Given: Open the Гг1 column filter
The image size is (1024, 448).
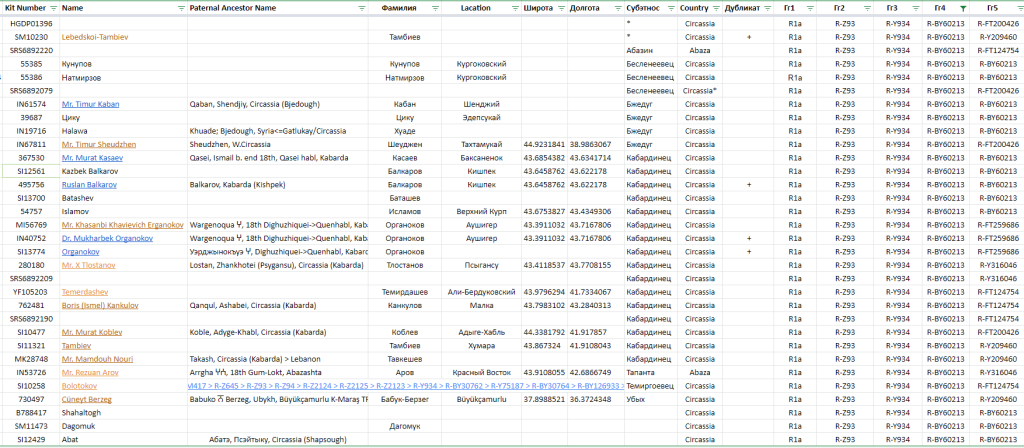Looking at the screenshot, I should 810,8.
